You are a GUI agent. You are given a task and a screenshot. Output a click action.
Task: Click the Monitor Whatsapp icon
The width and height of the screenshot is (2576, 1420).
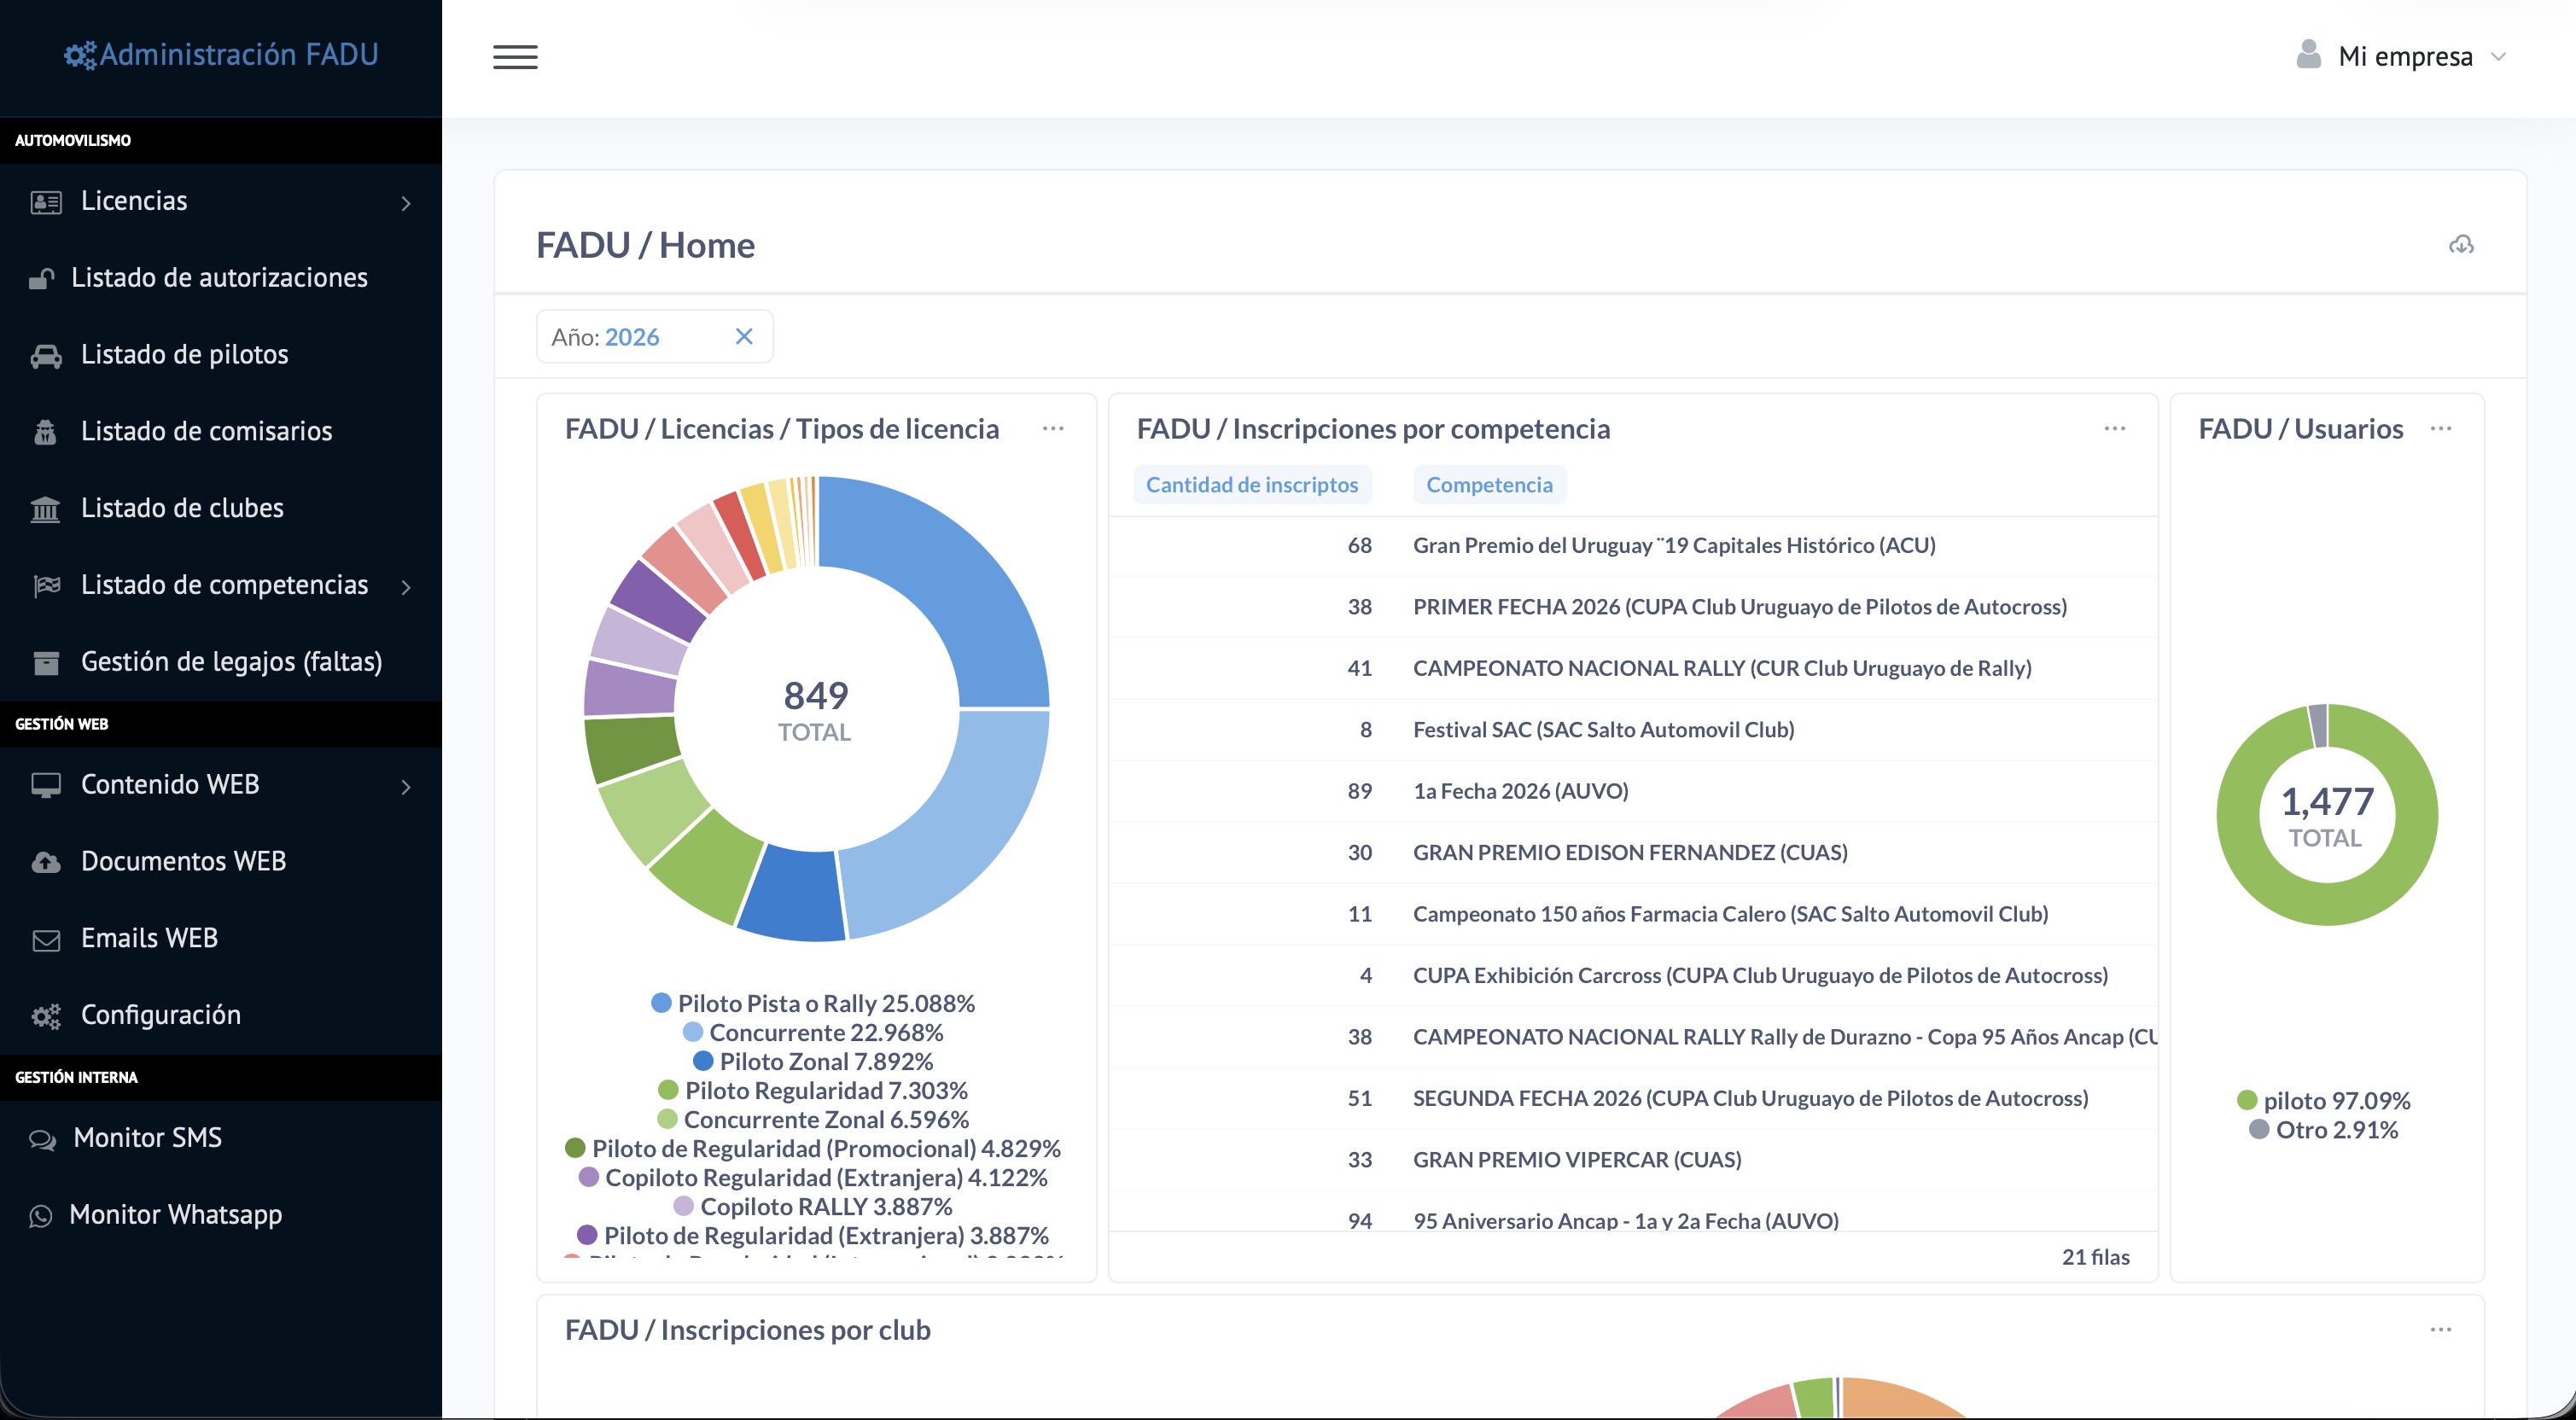tap(41, 1216)
